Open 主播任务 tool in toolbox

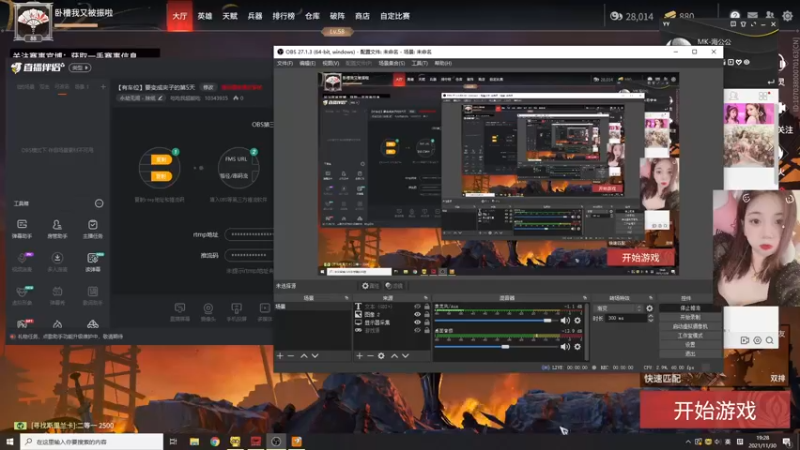93,228
